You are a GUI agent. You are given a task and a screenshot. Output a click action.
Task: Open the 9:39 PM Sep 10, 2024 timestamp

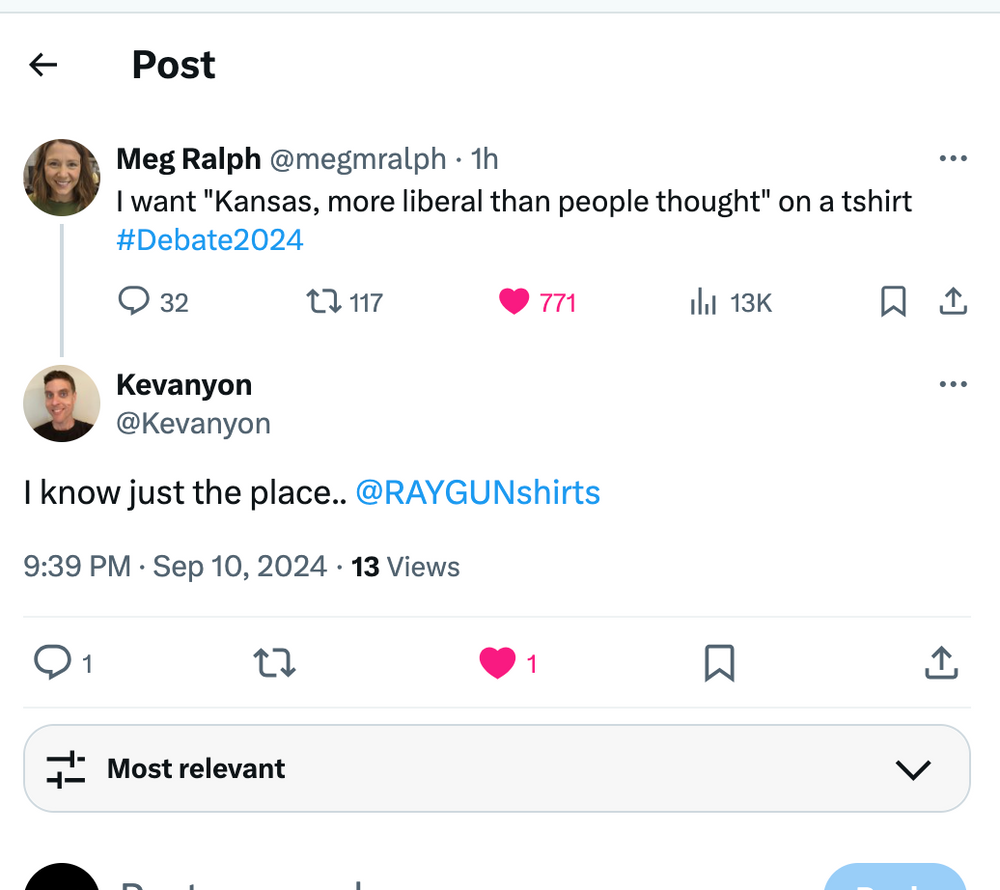tap(175, 567)
